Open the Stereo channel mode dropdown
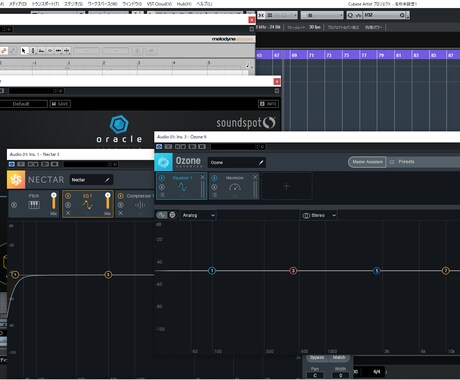460x380 pixels. click(x=319, y=216)
